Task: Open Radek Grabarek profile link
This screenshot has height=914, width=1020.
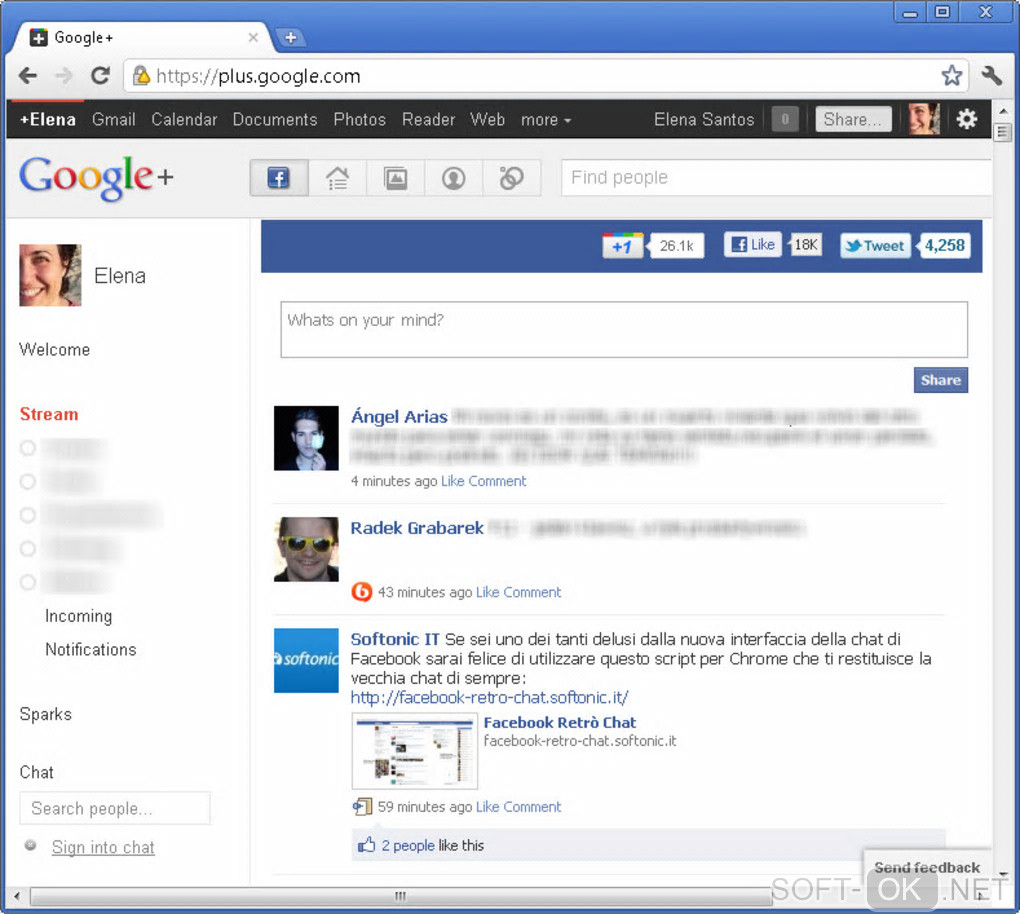Action: 417,528
